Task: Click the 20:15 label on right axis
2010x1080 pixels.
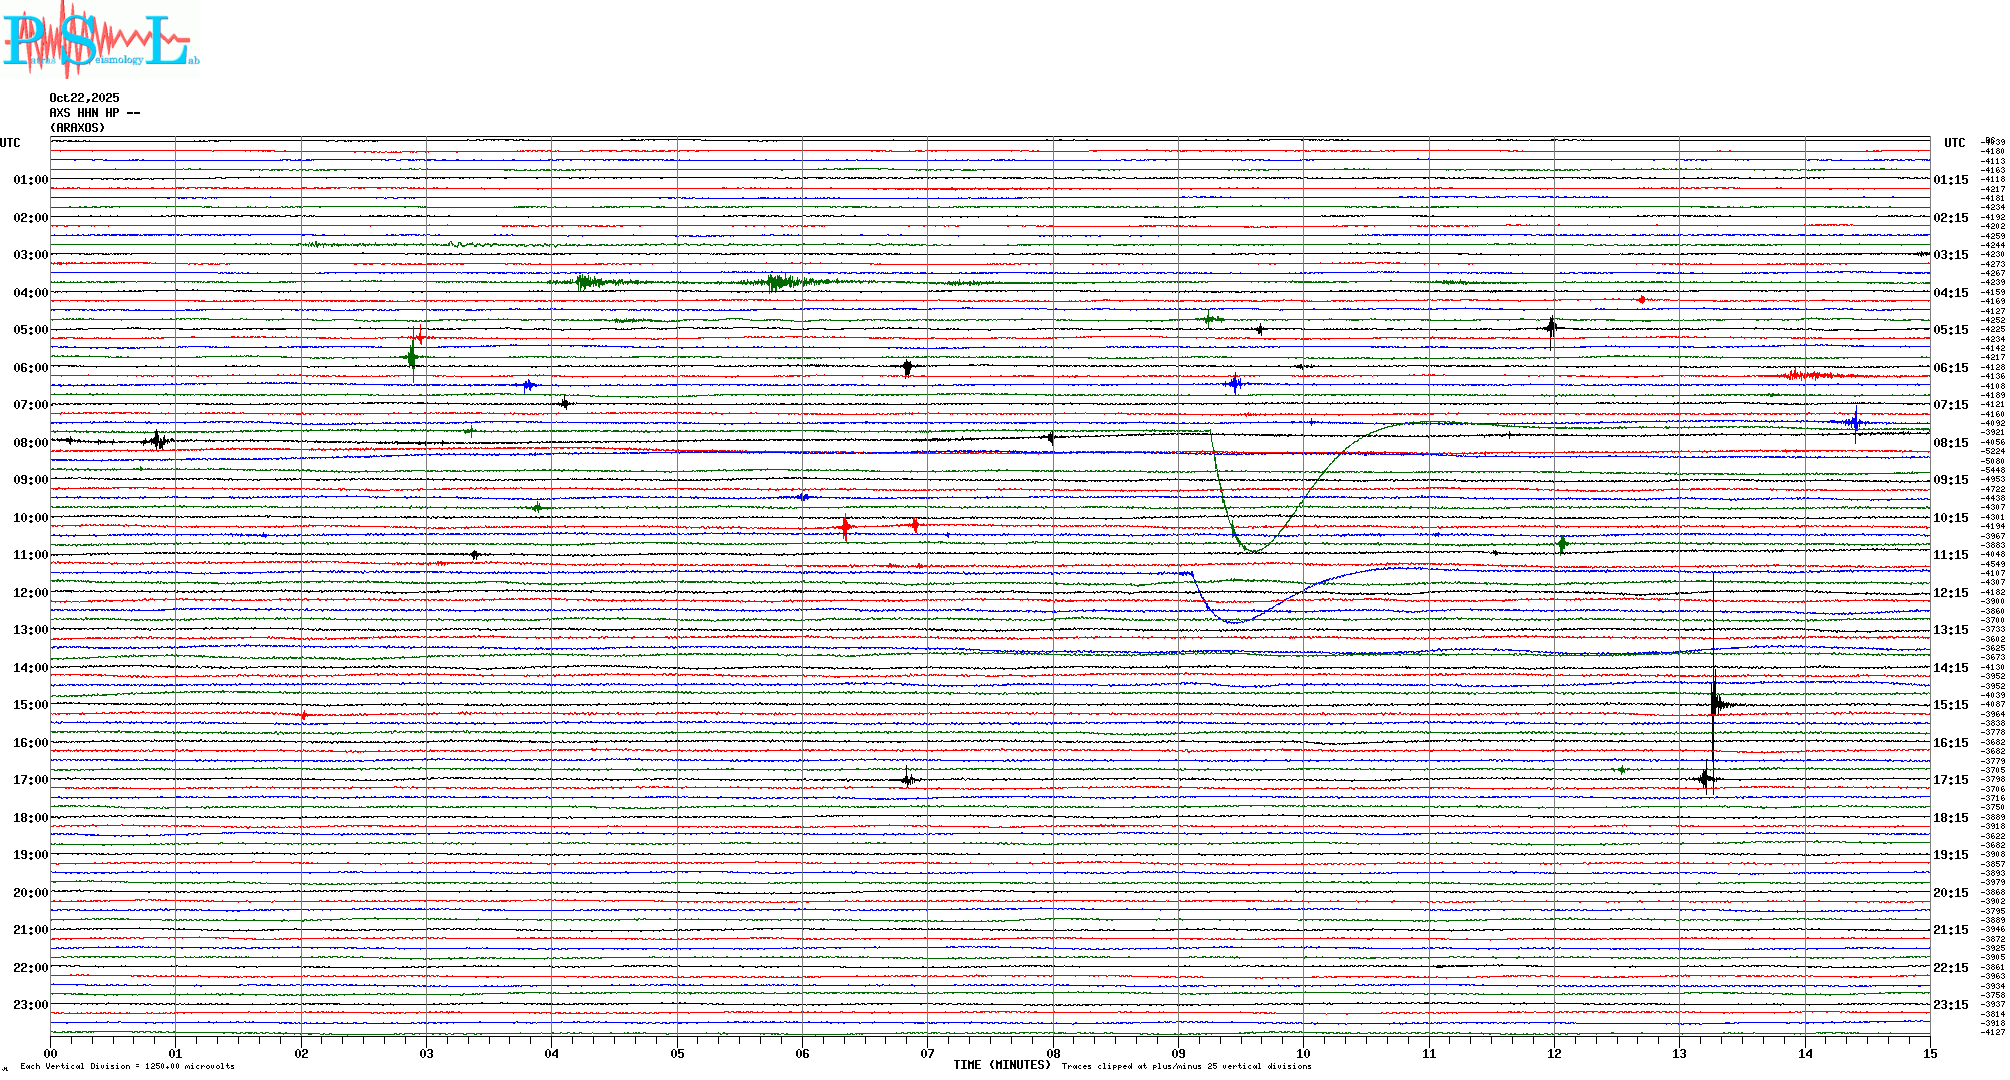Action: pyautogui.click(x=1950, y=893)
